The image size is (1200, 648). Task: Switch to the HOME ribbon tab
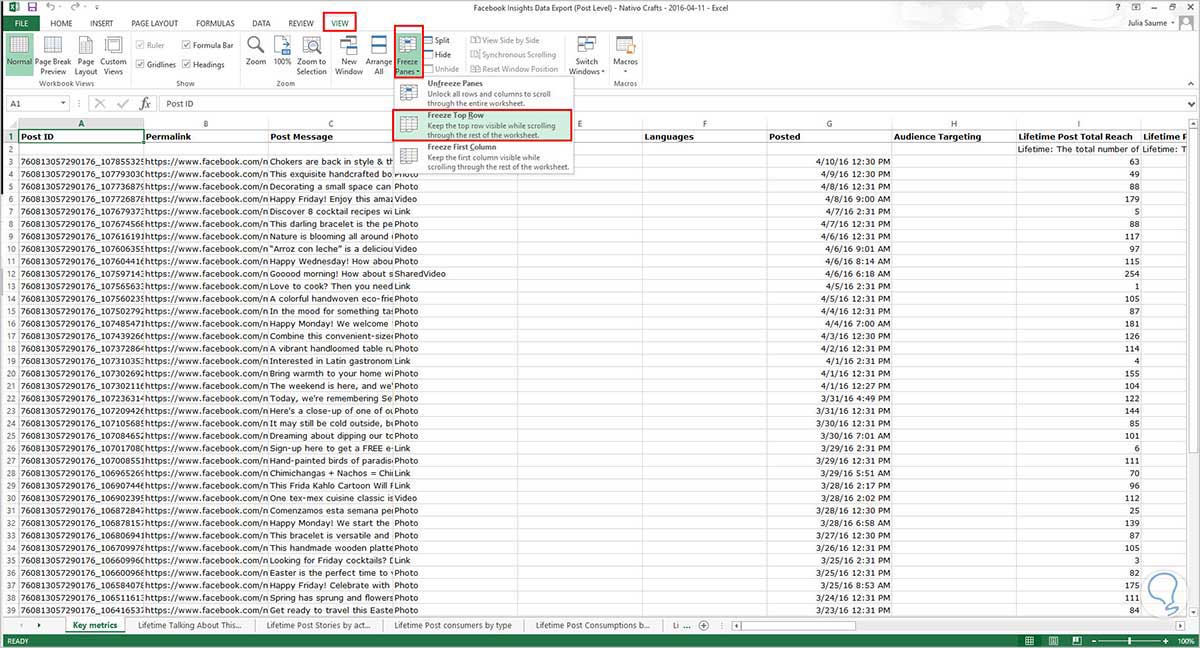[61, 22]
